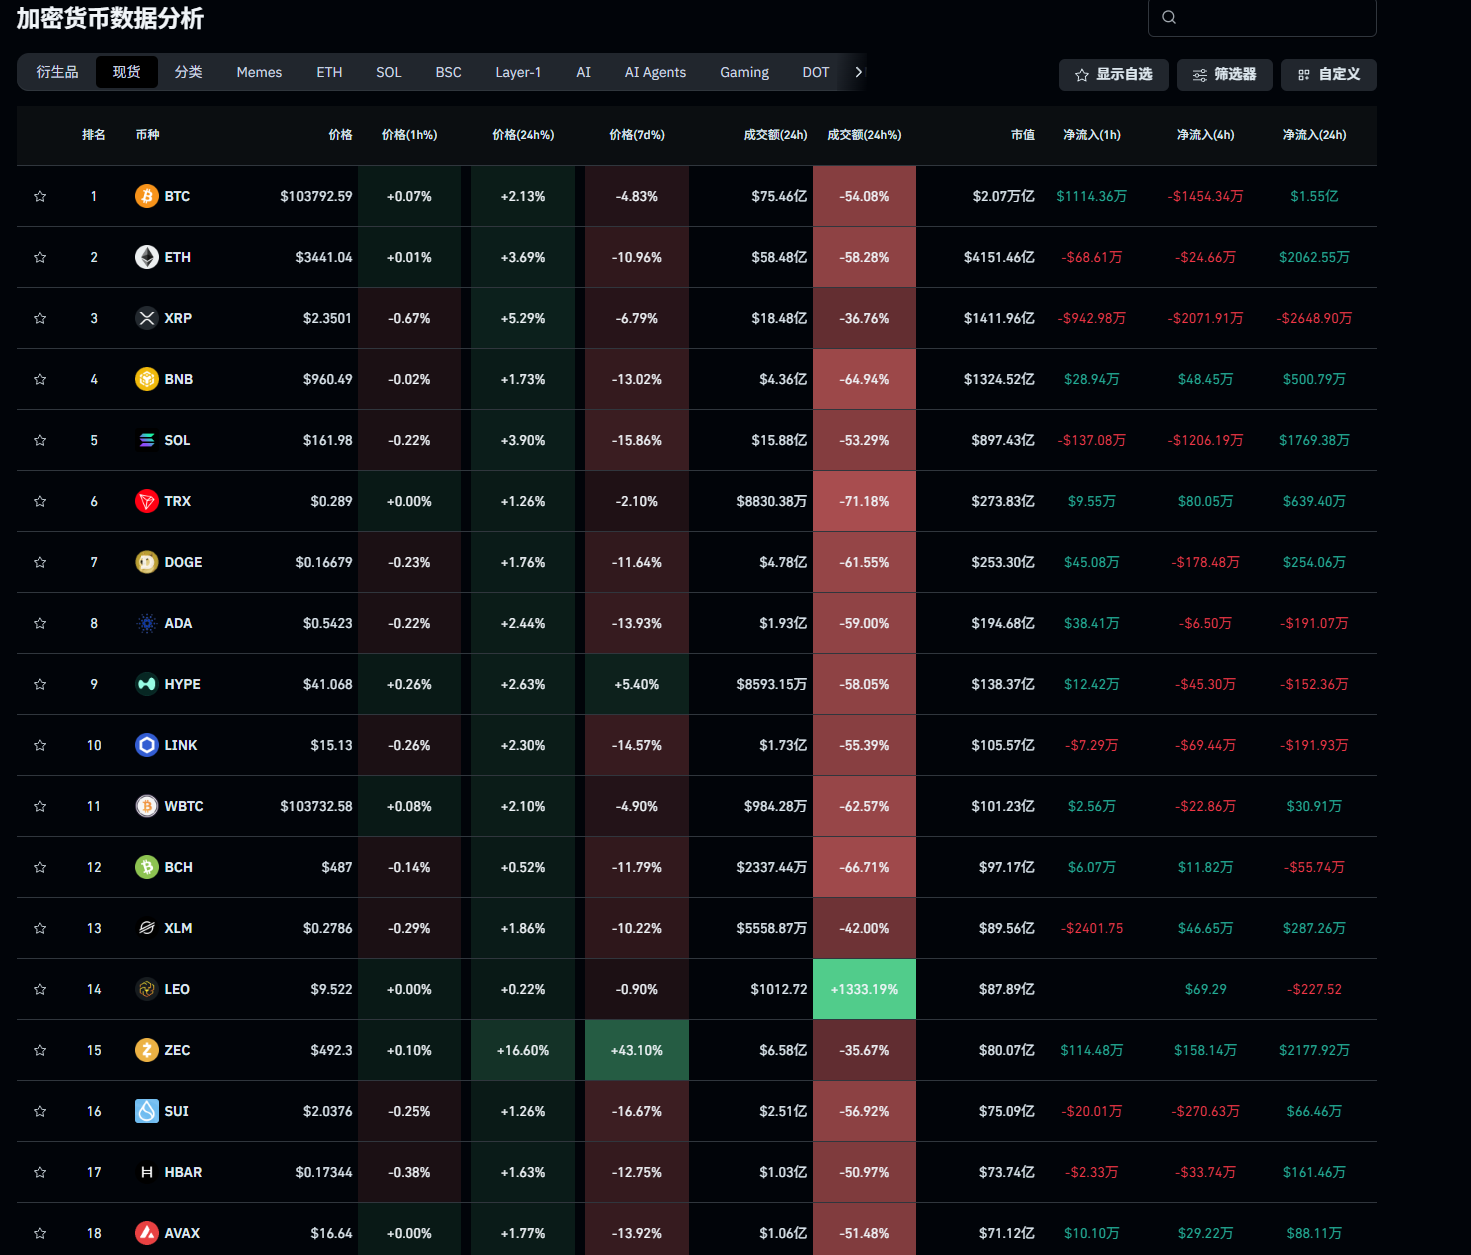Click the 显示自选 button
This screenshot has height=1255, width=1471.
(1113, 75)
